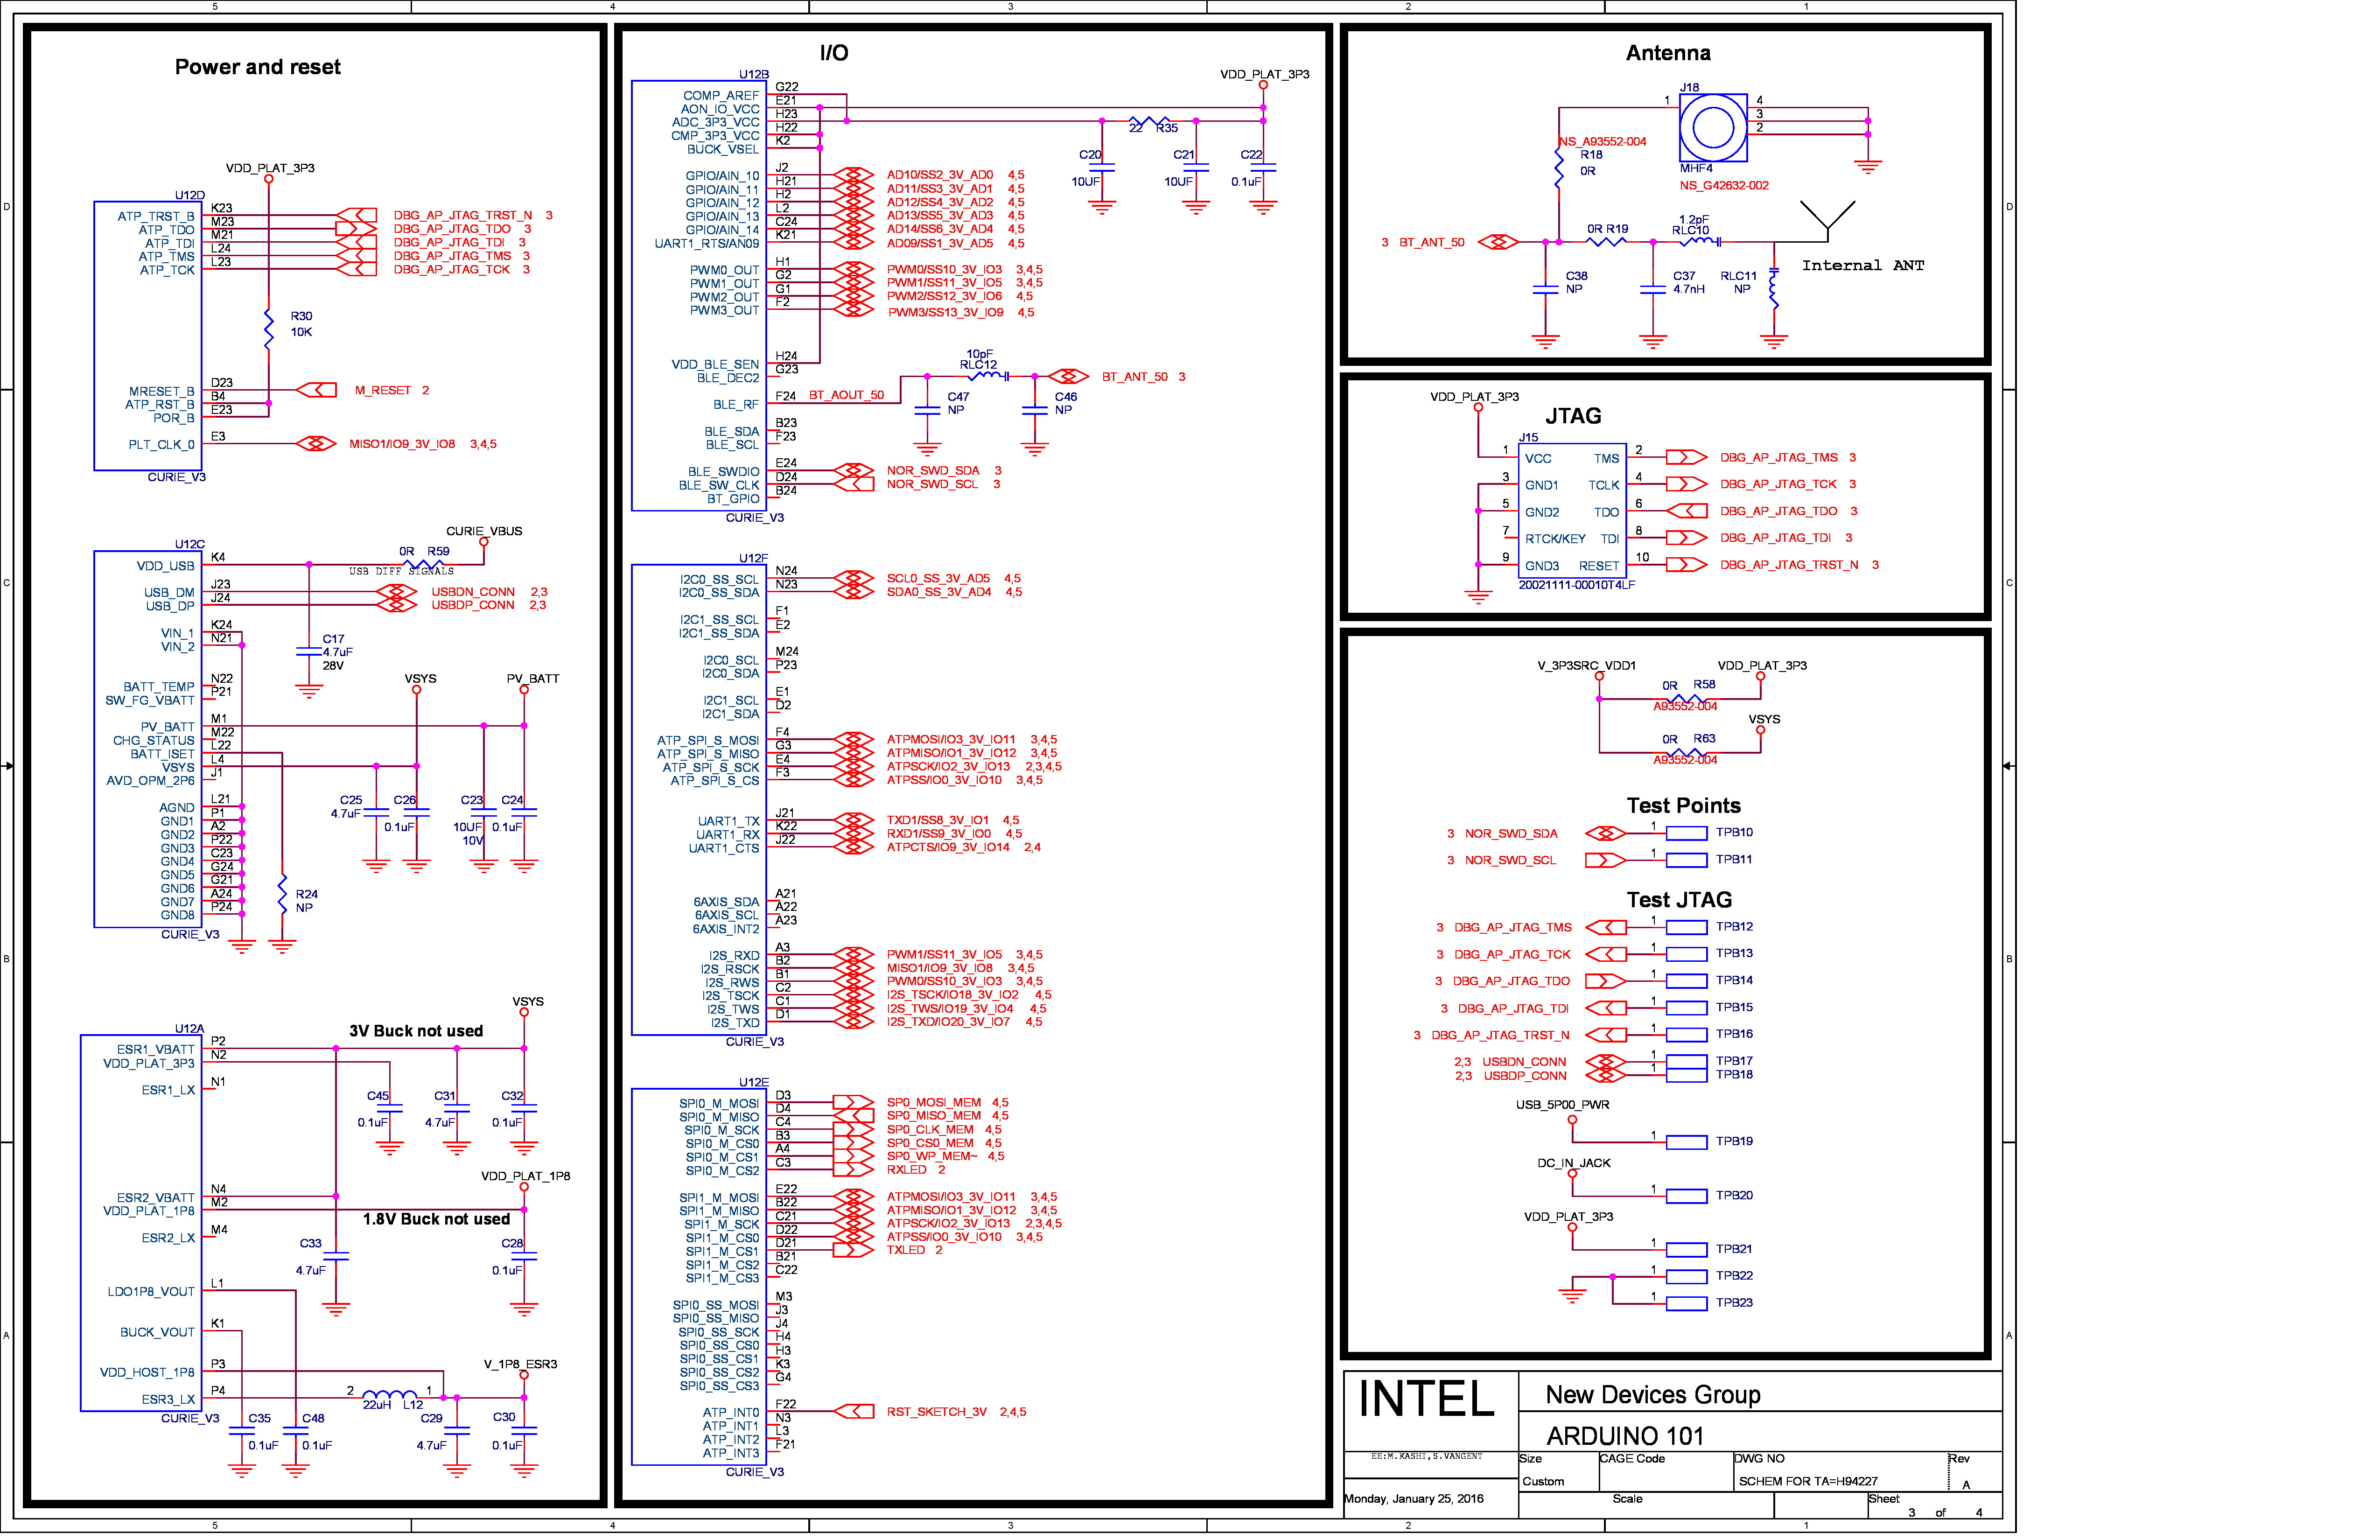Click the "Power and reset" title
The width and height of the screenshot is (2380, 1540).
tap(259, 67)
